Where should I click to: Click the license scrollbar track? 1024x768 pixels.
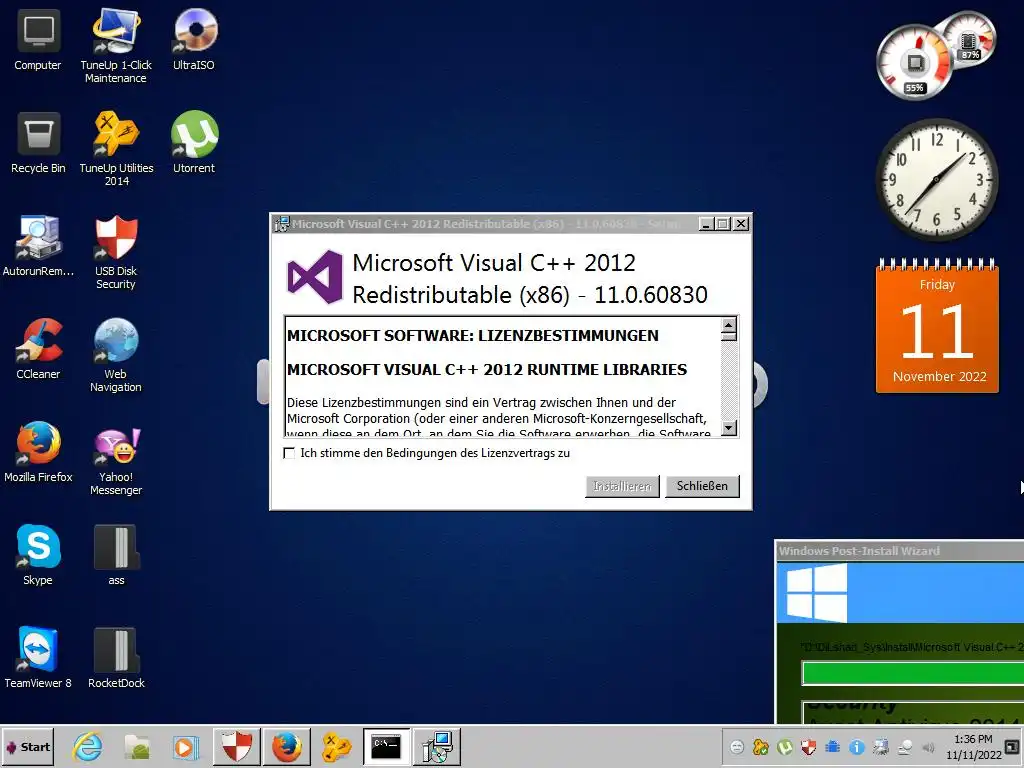(x=729, y=380)
